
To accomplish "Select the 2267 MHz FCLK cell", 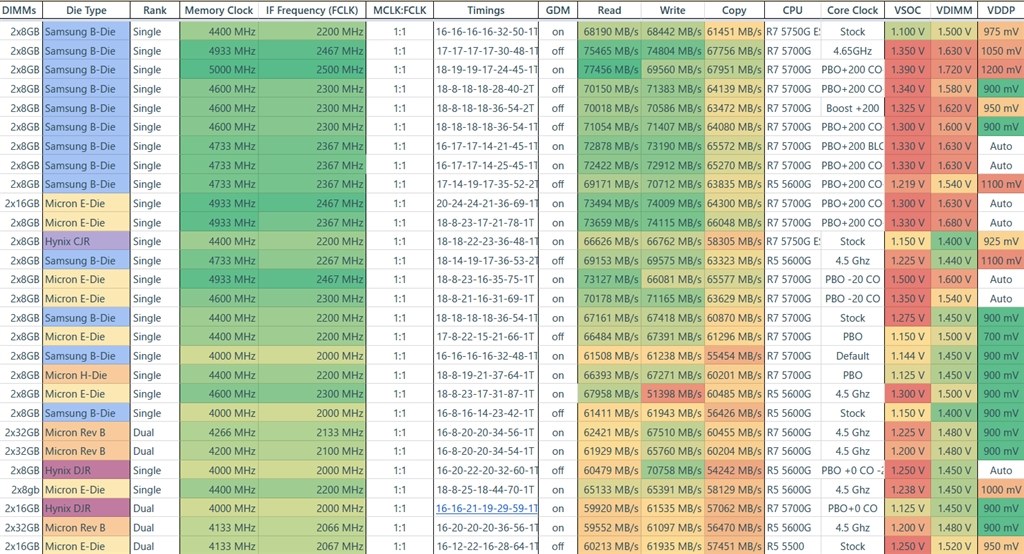I will pos(312,261).
